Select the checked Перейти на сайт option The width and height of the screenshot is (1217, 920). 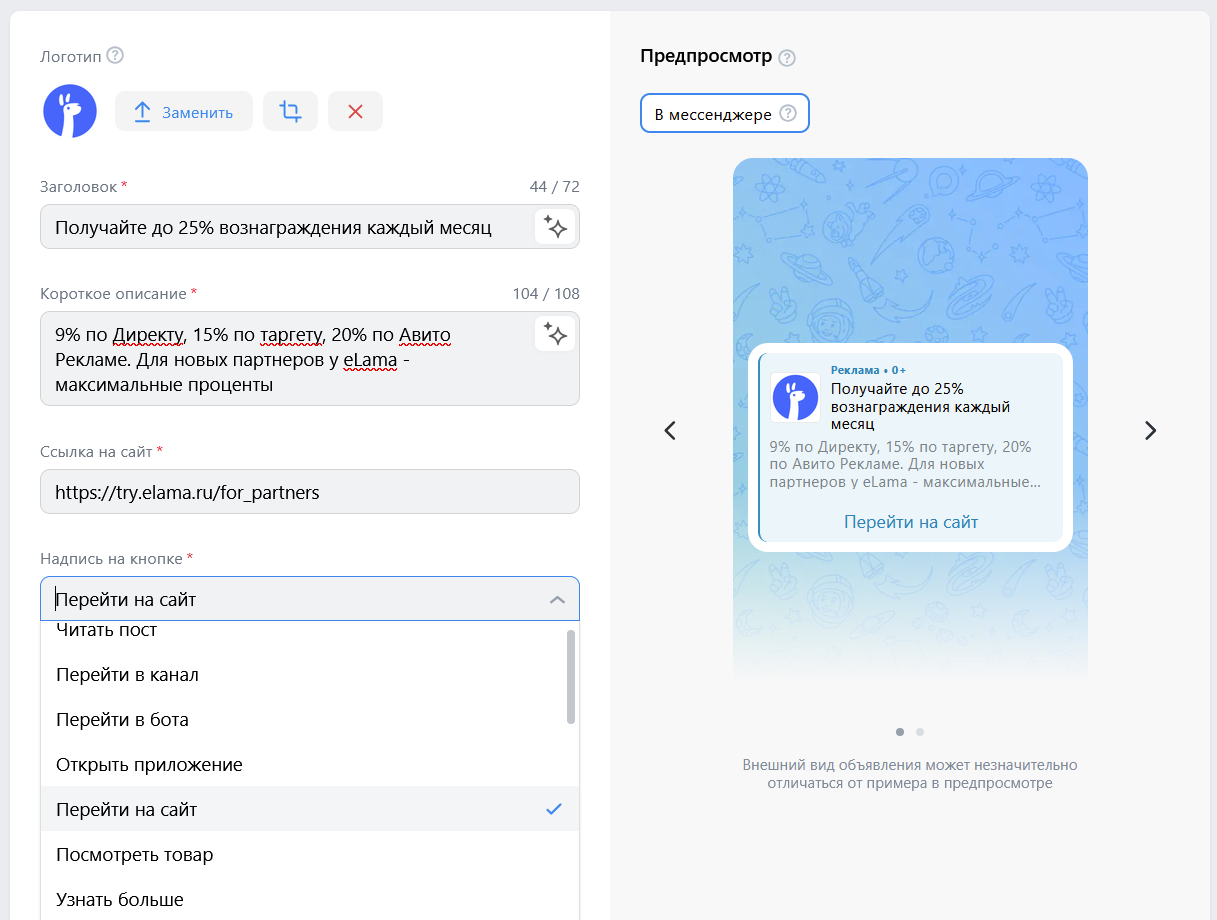coord(310,809)
